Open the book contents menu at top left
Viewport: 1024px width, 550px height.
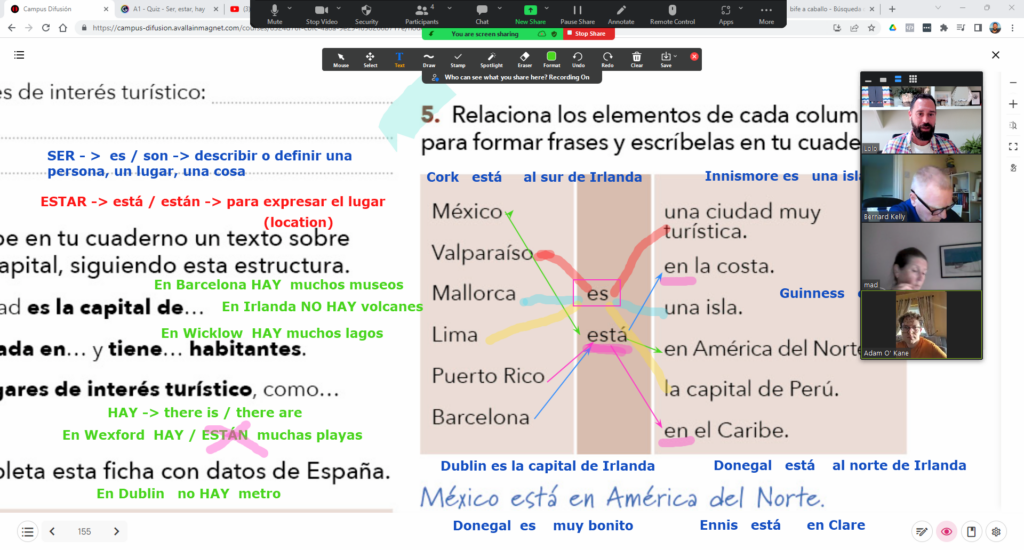point(19,55)
